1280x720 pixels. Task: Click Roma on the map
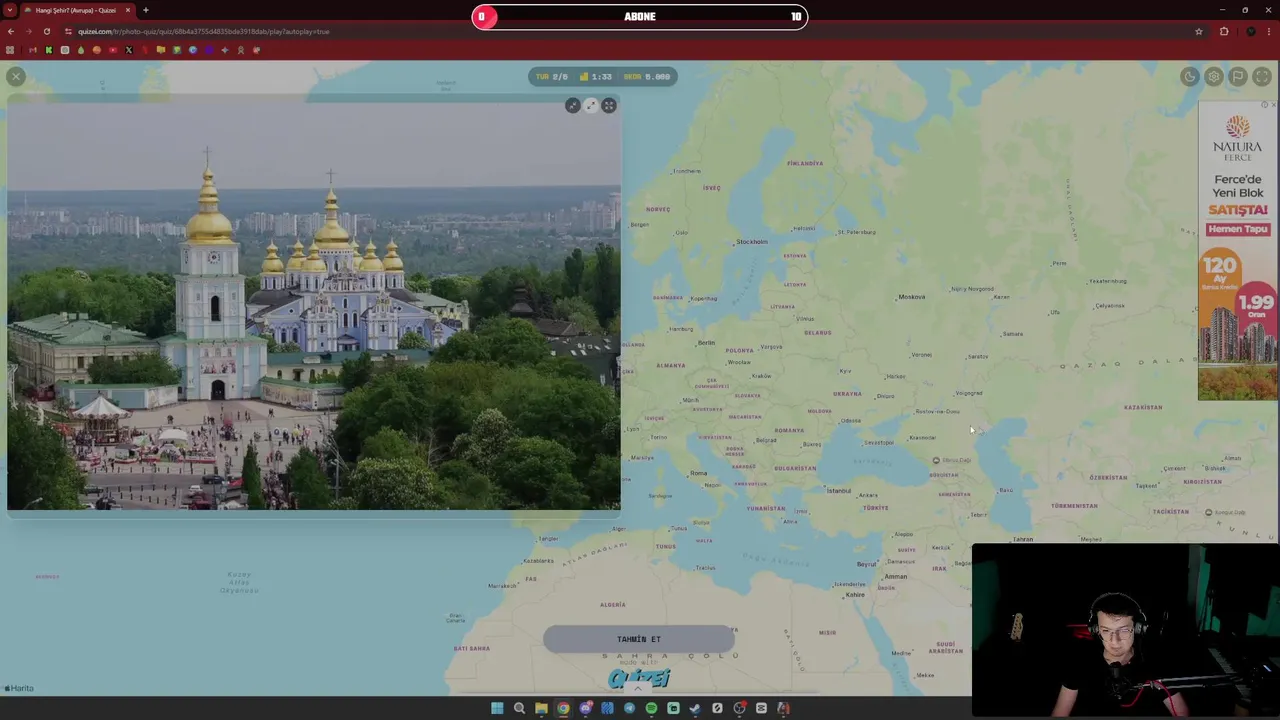tap(698, 474)
